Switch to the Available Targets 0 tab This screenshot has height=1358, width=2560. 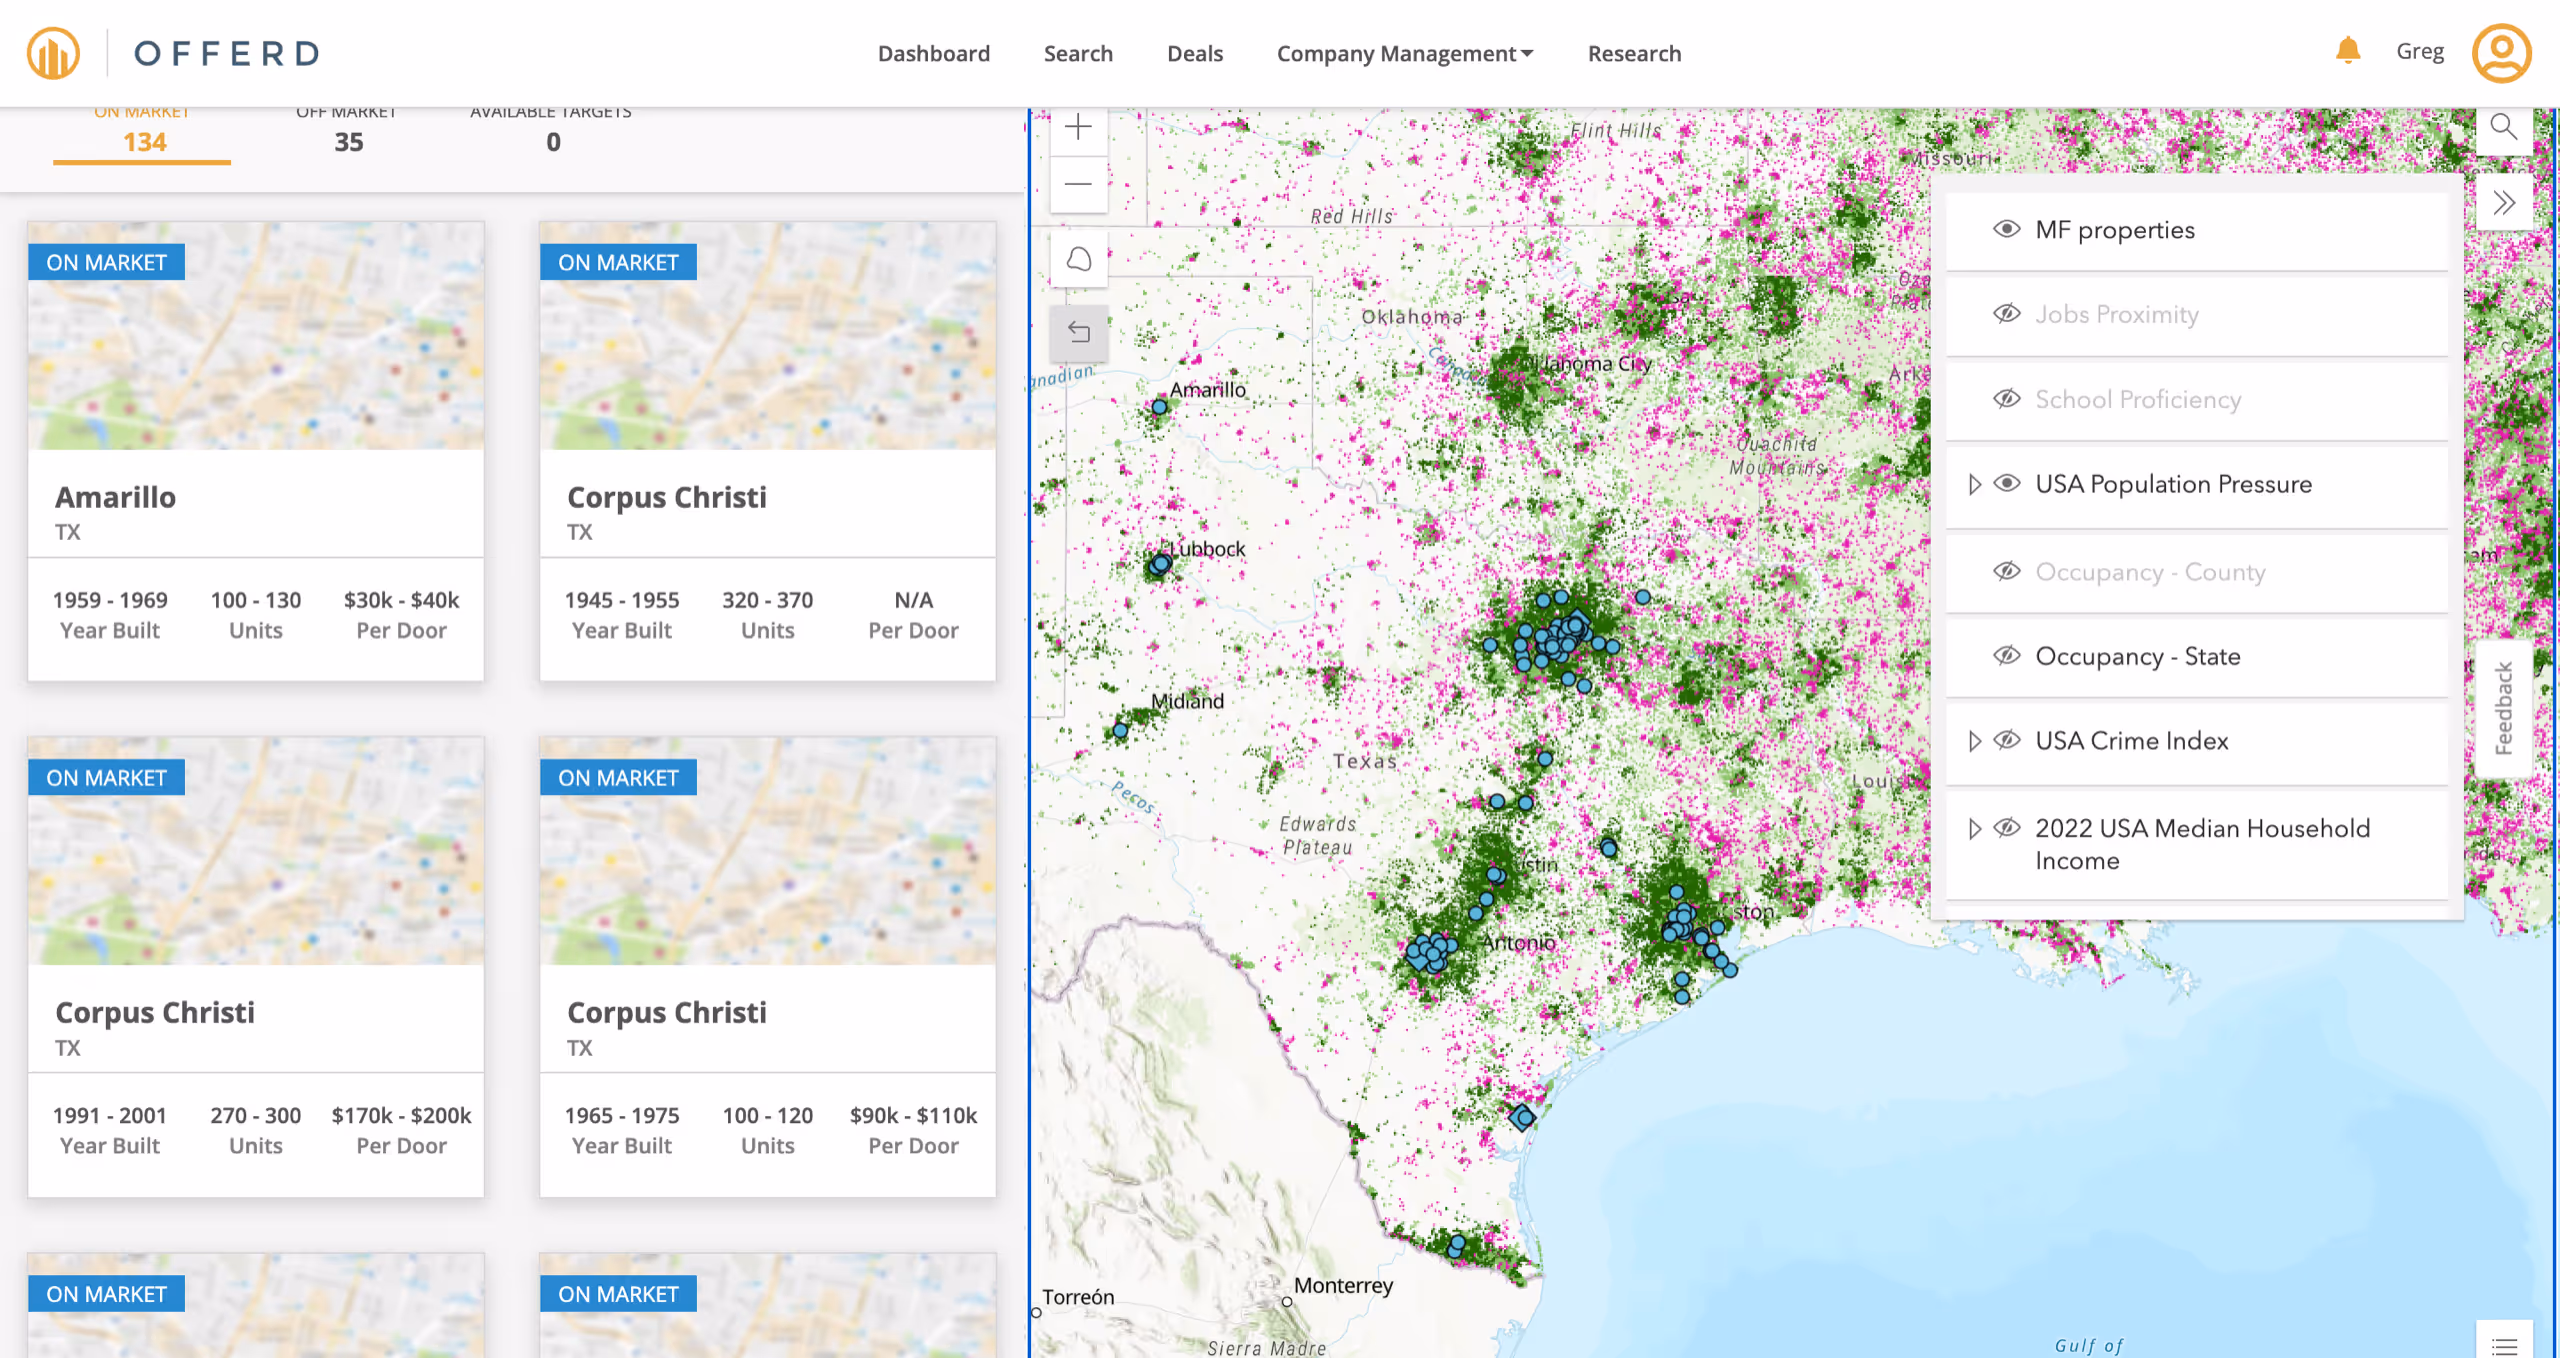551,132
